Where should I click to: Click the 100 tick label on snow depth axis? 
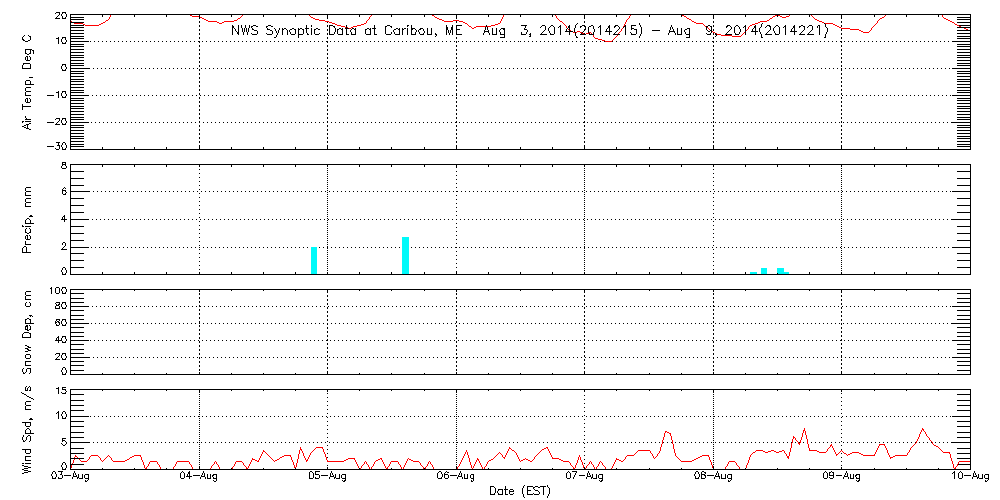click(x=57, y=291)
